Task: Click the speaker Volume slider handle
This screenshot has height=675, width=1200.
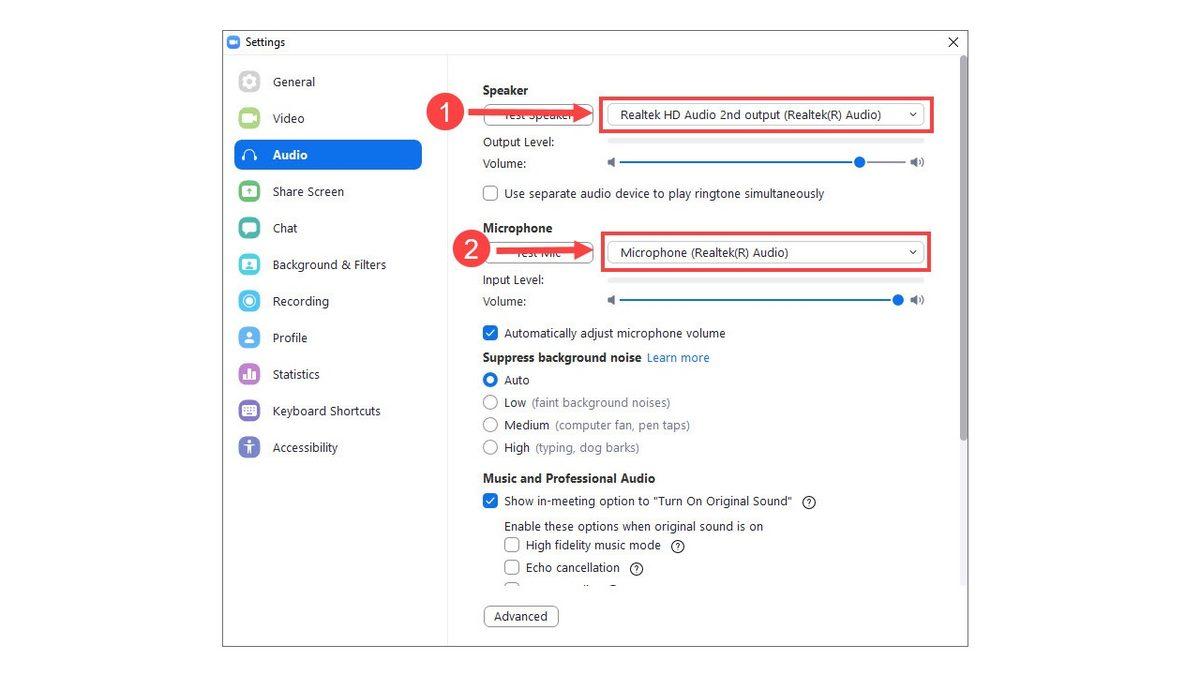Action: pyautogui.click(x=859, y=162)
